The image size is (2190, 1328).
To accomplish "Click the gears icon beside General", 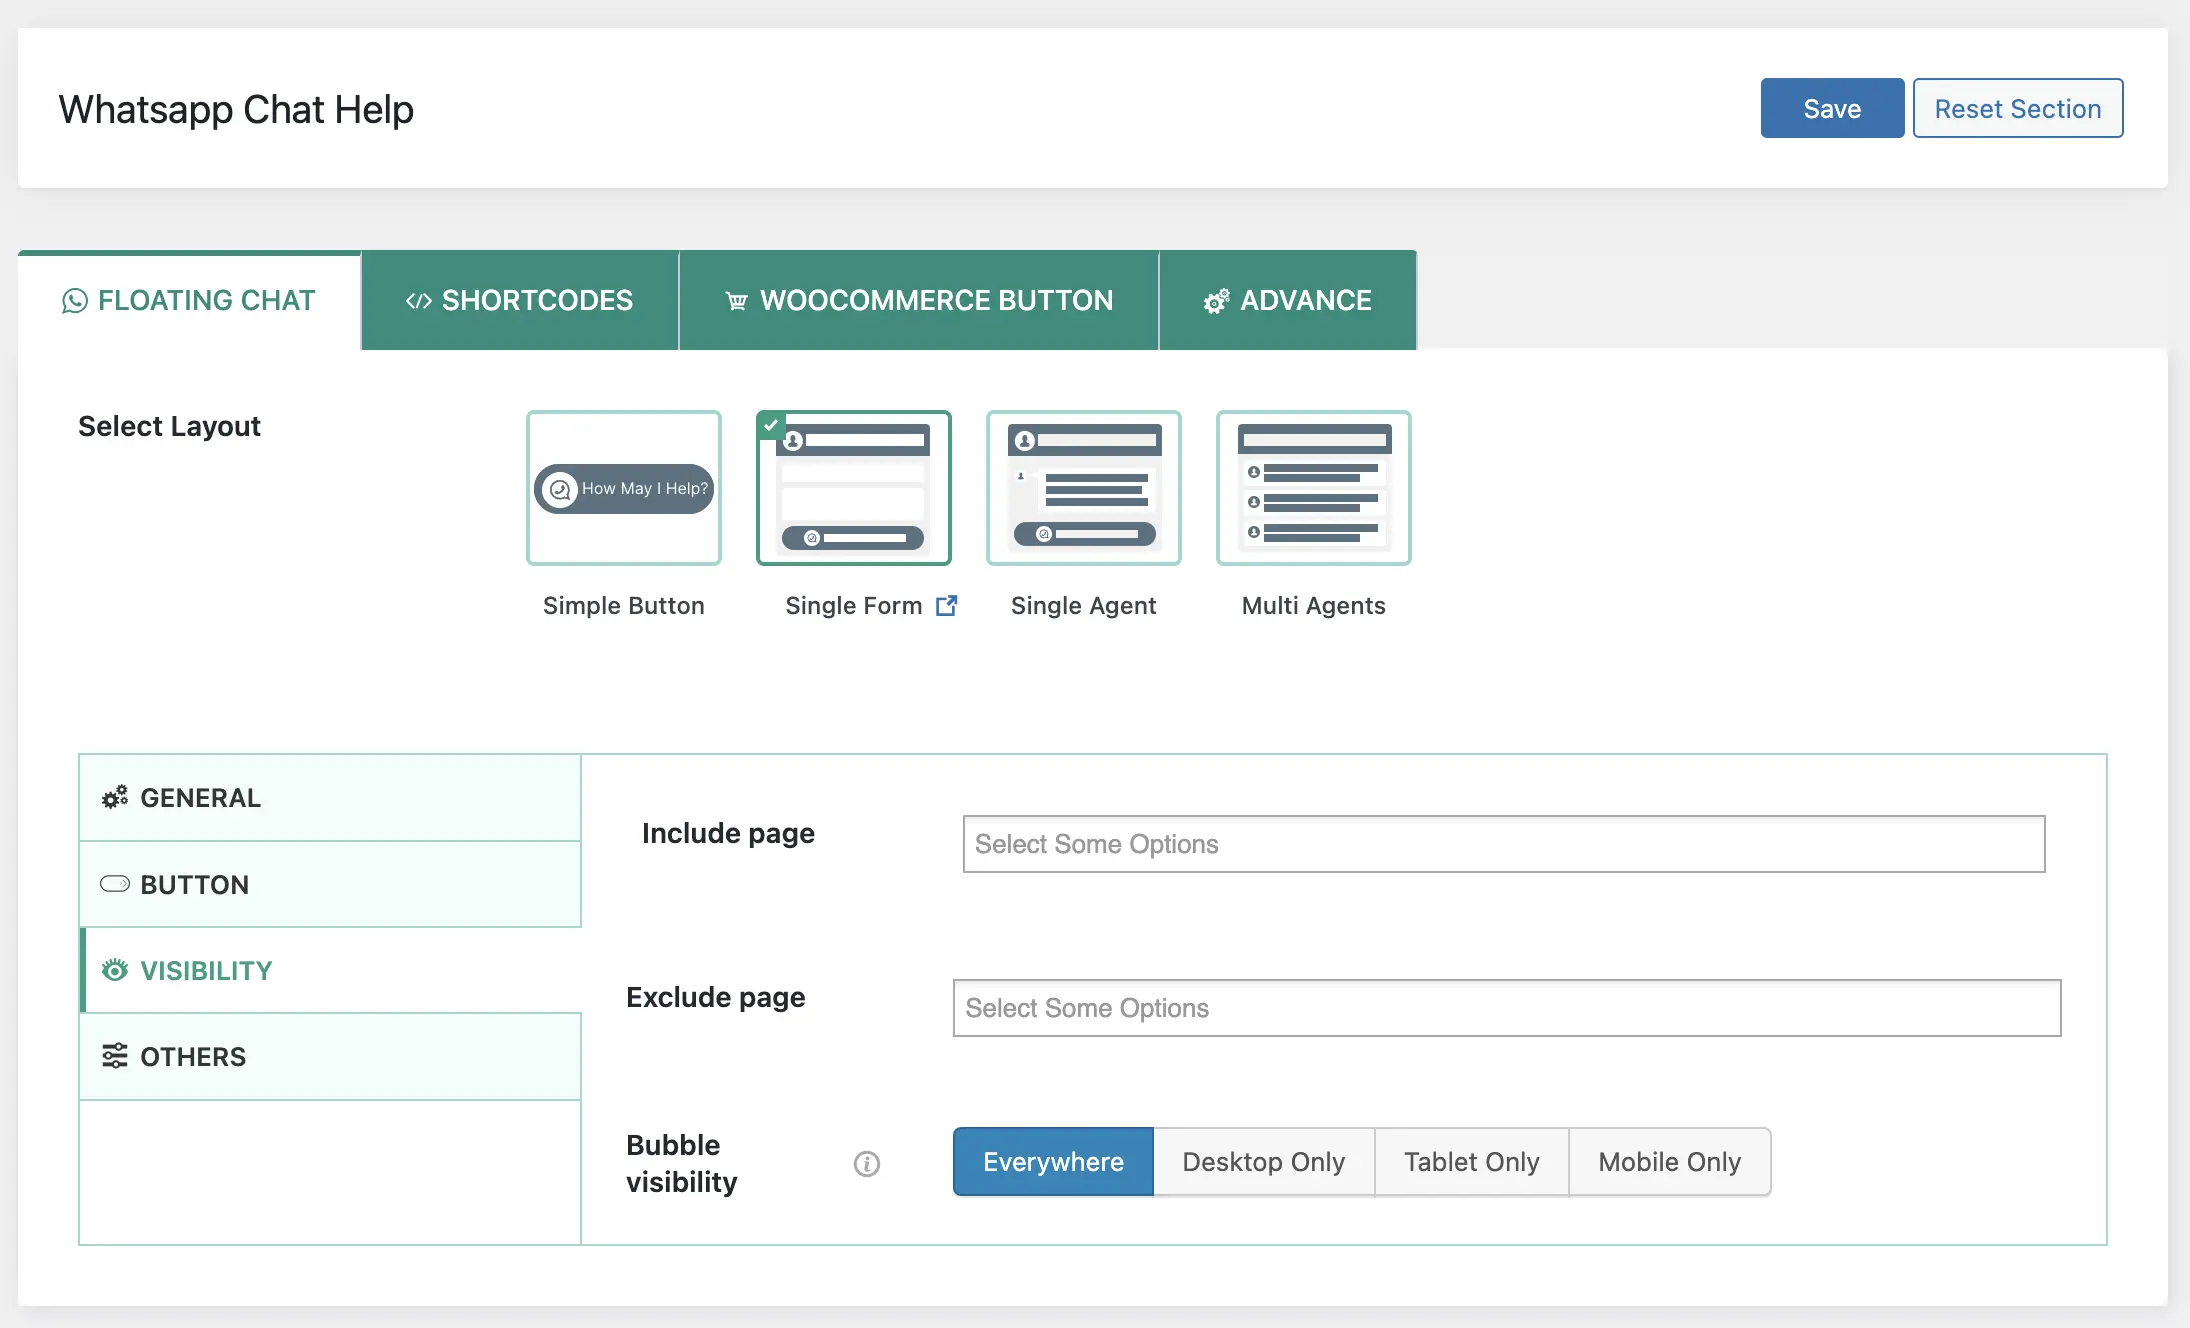I will pyautogui.click(x=115, y=797).
